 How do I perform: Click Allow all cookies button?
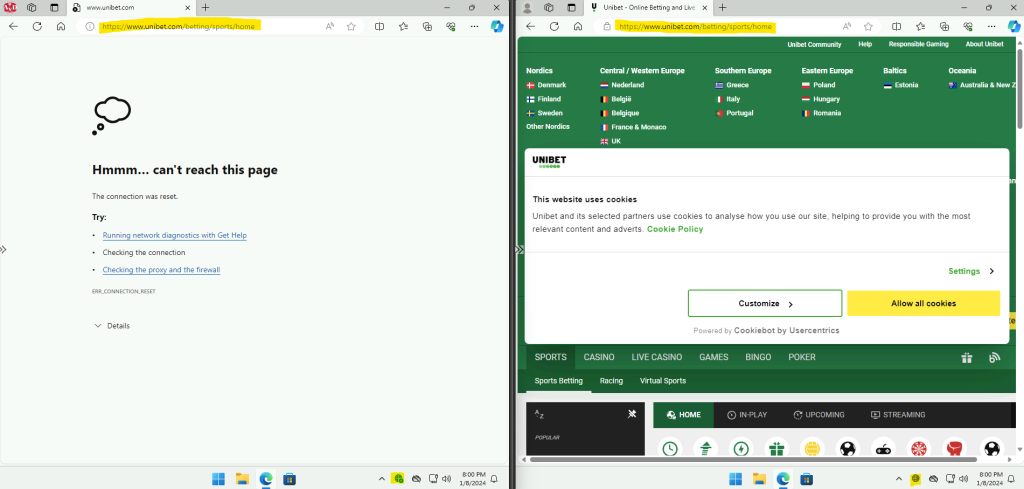point(923,304)
